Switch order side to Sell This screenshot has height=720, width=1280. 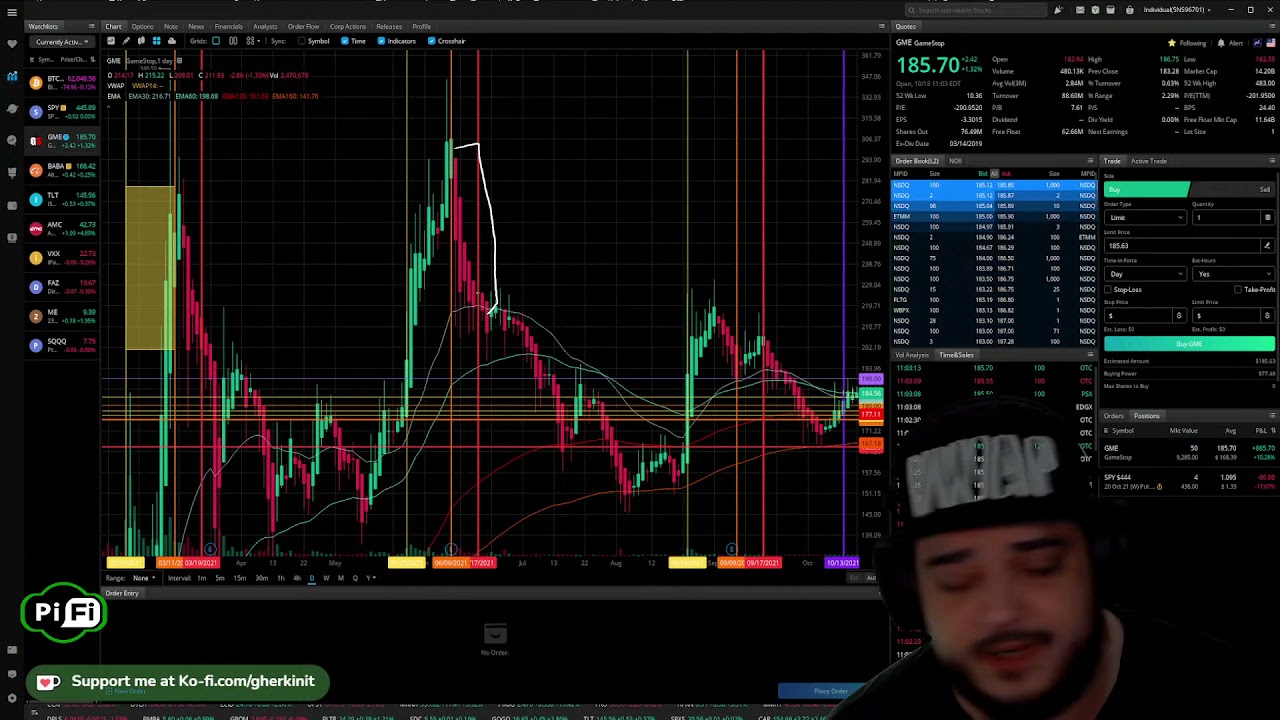pos(1232,189)
